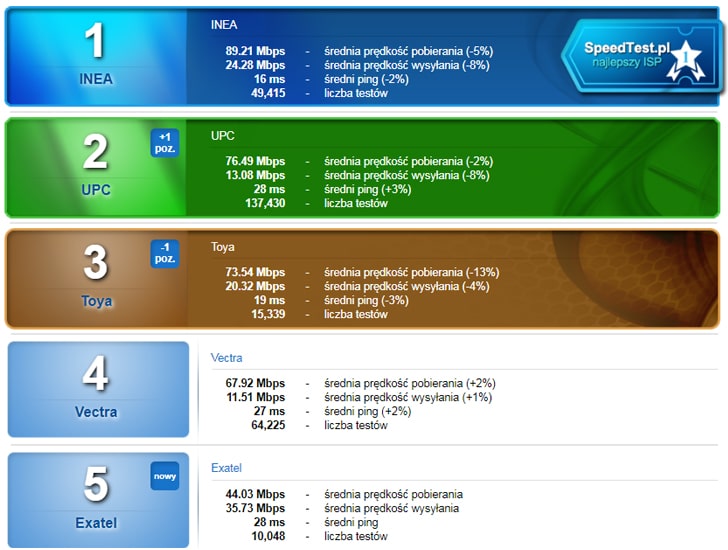Select the 24.28 Mbps value

[255, 65]
